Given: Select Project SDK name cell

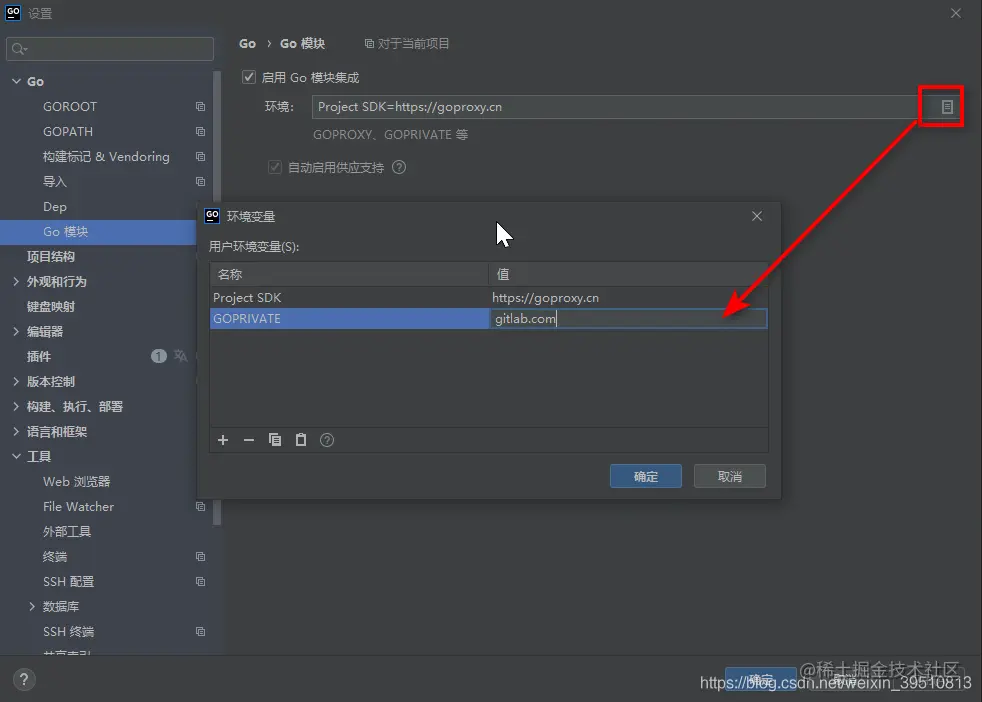Looking at the screenshot, I should click(x=349, y=297).
